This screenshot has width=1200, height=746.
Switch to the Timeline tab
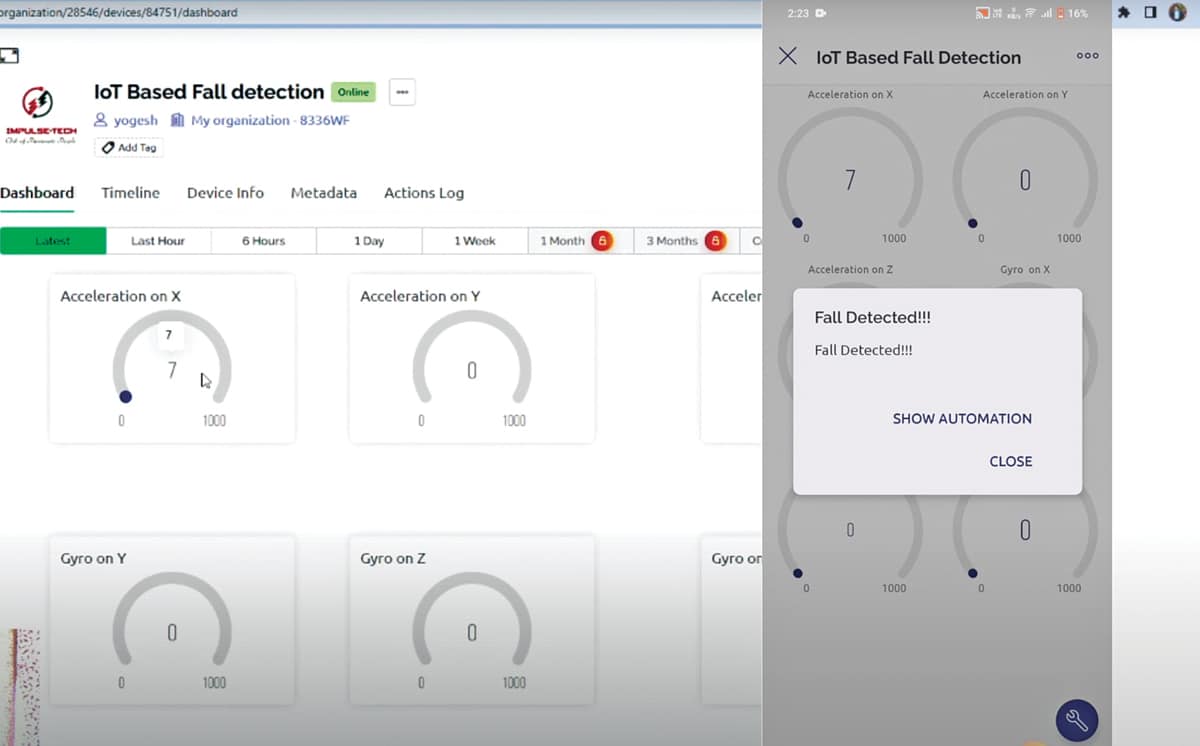130,193
